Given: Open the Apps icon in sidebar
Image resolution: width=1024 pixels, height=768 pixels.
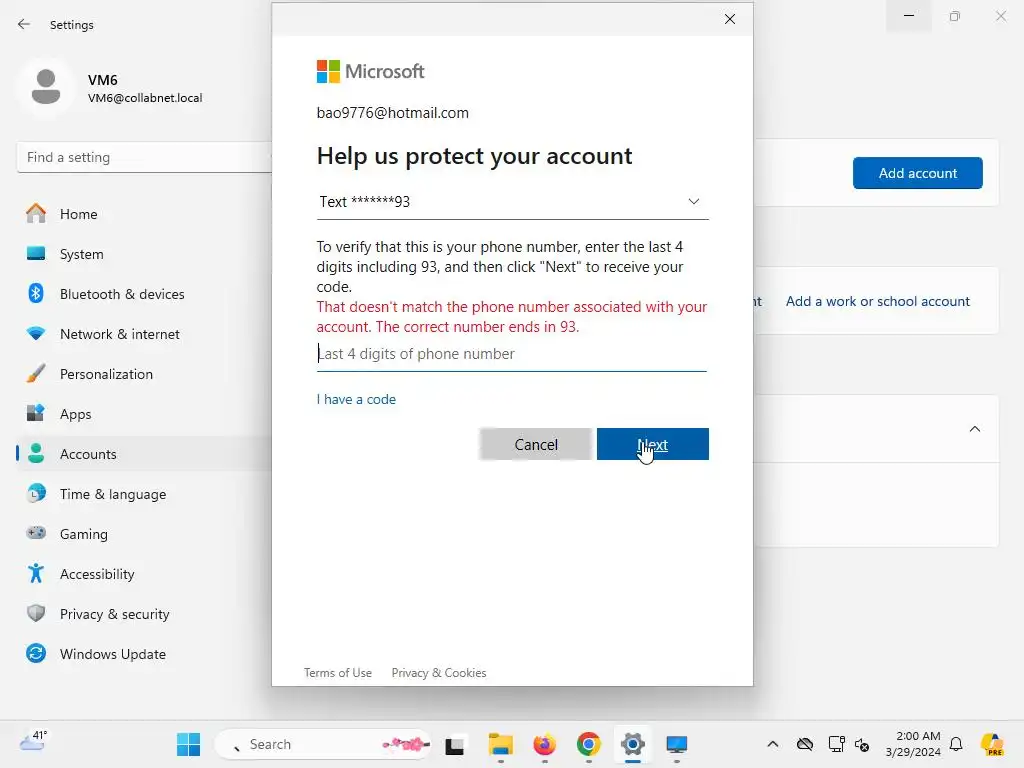Looking at the screenshot, I should coord(36,413).
